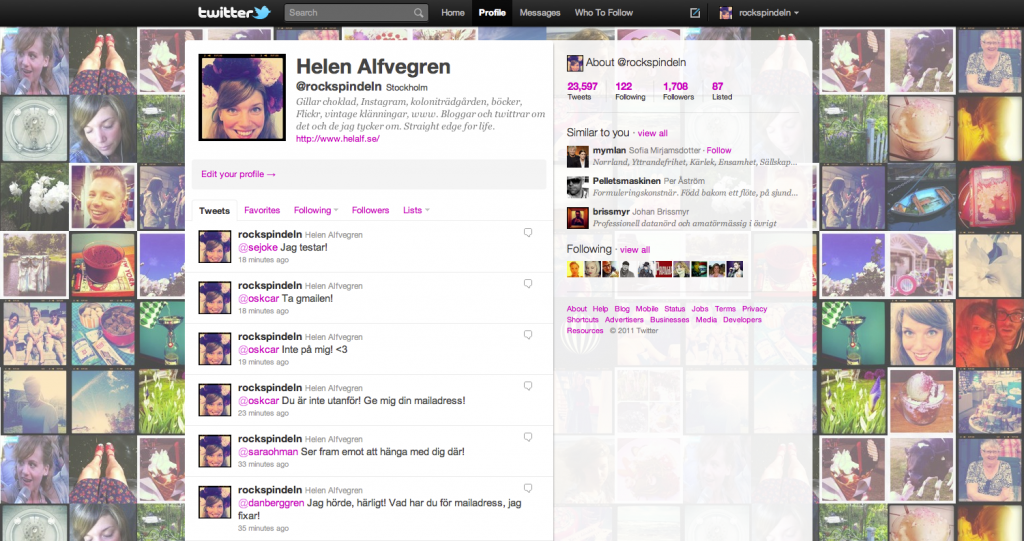The image size is (1024, 541).
Task: Click reply bubble on 'Jag testar!' tweet
Action: (528, 232)
